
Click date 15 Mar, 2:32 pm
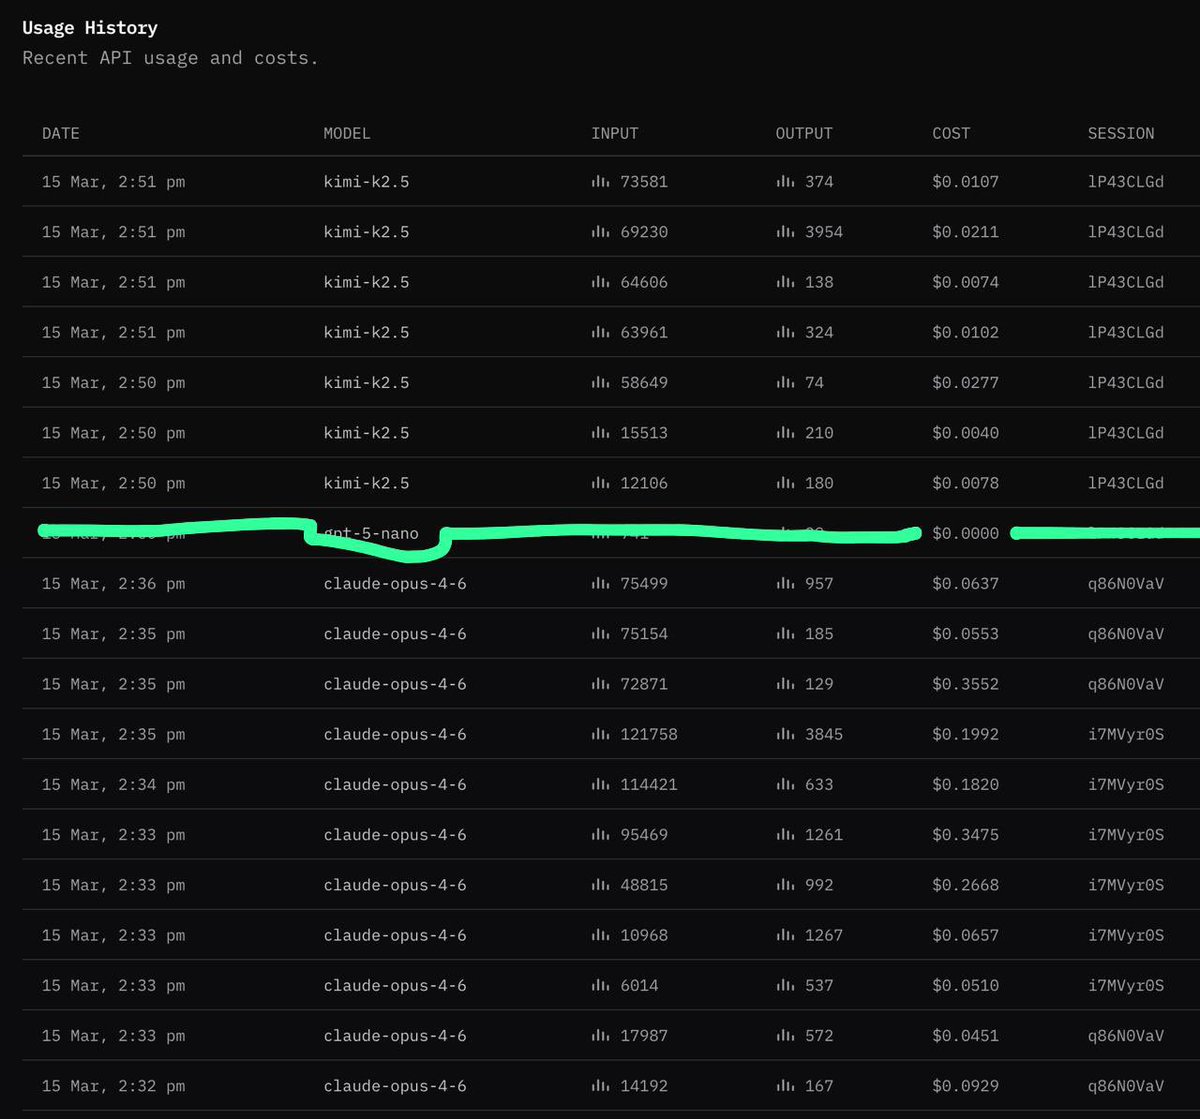(x=114, y=1085)
